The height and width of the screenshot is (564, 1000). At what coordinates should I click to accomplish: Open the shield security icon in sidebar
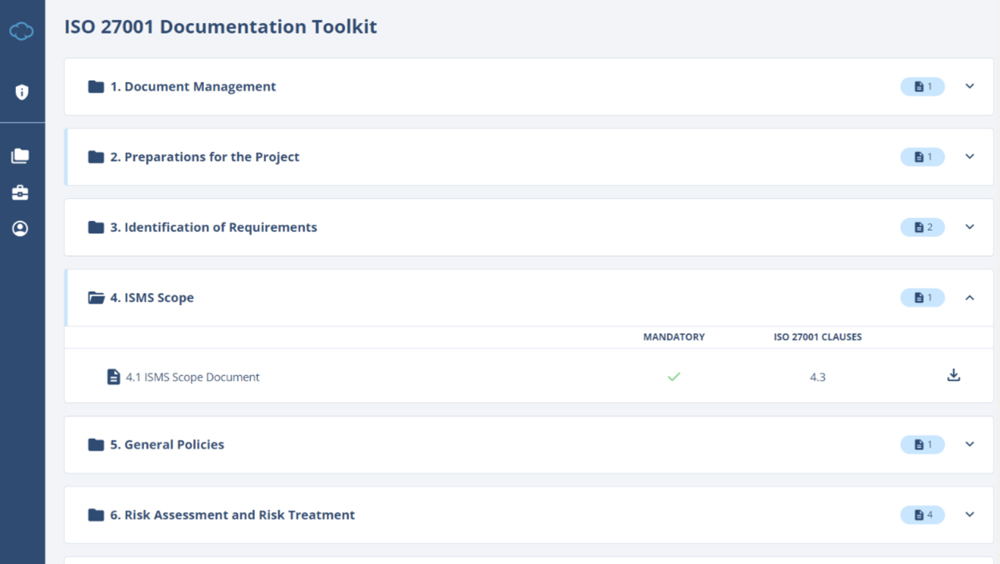click(x=21, y=92)
